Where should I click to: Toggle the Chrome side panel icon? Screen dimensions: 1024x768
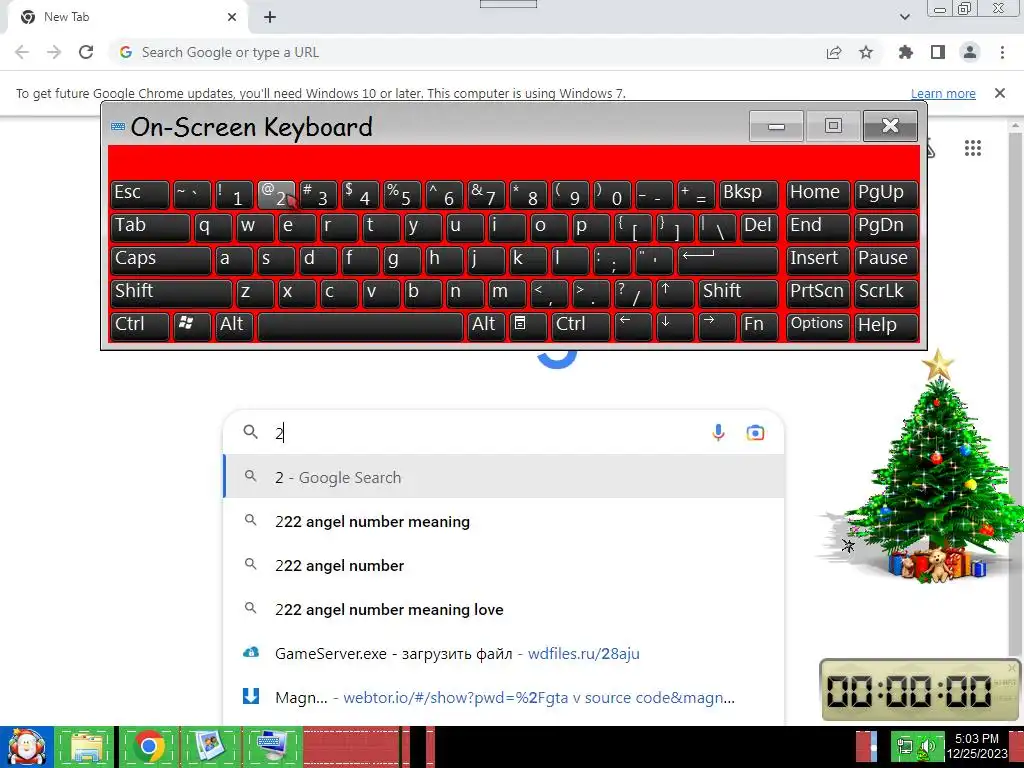(938, 52)
